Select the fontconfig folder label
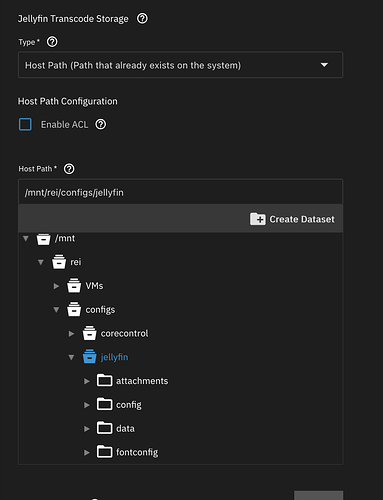This screenshot has width=383, height=500. [137, 452]
